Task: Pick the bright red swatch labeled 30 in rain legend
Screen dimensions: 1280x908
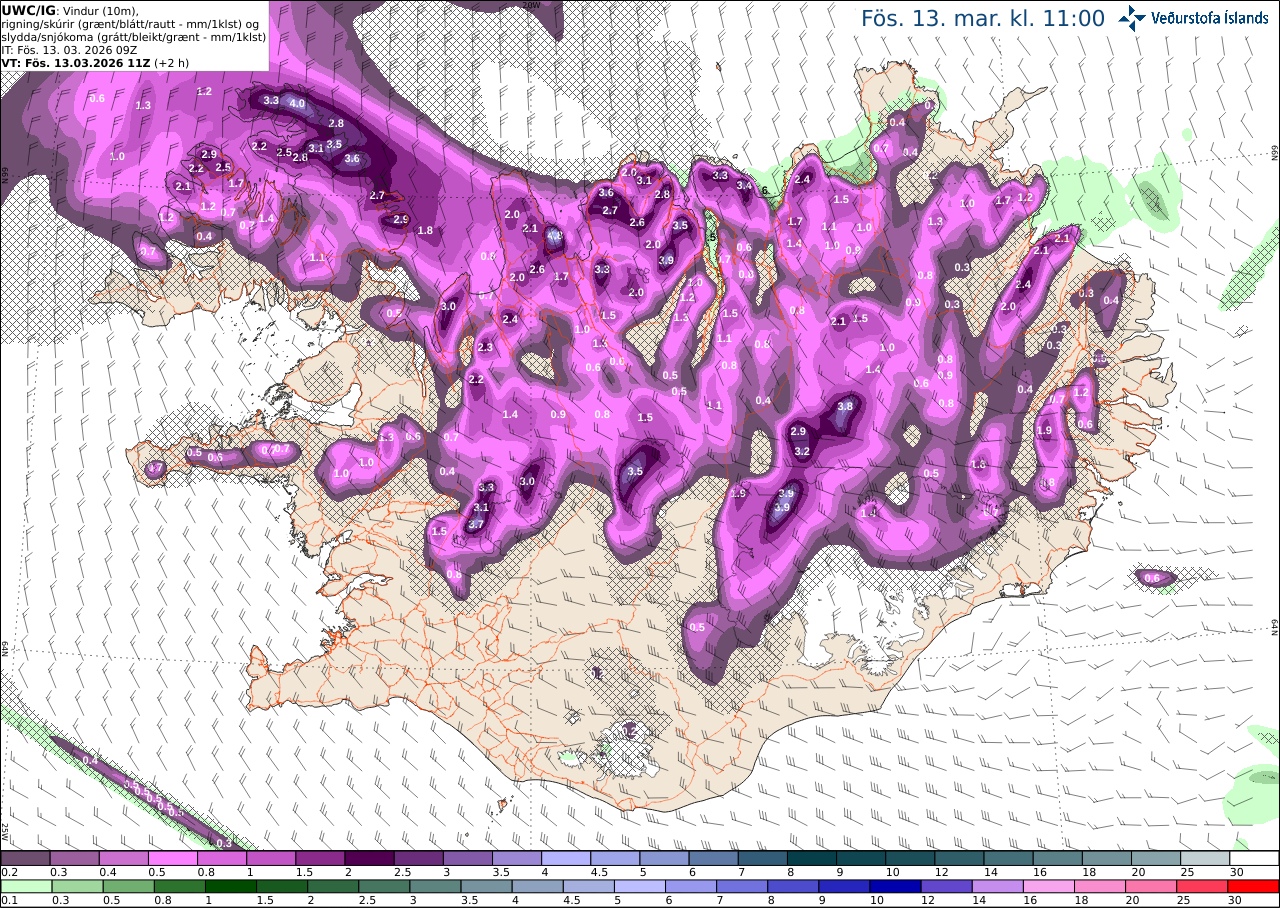Action: pos(1254,886)
